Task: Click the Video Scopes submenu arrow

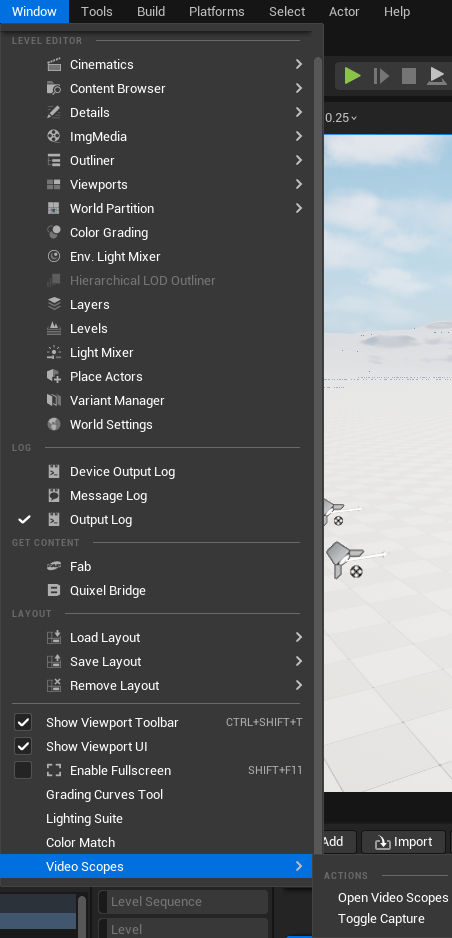Action: pos(299,866)
